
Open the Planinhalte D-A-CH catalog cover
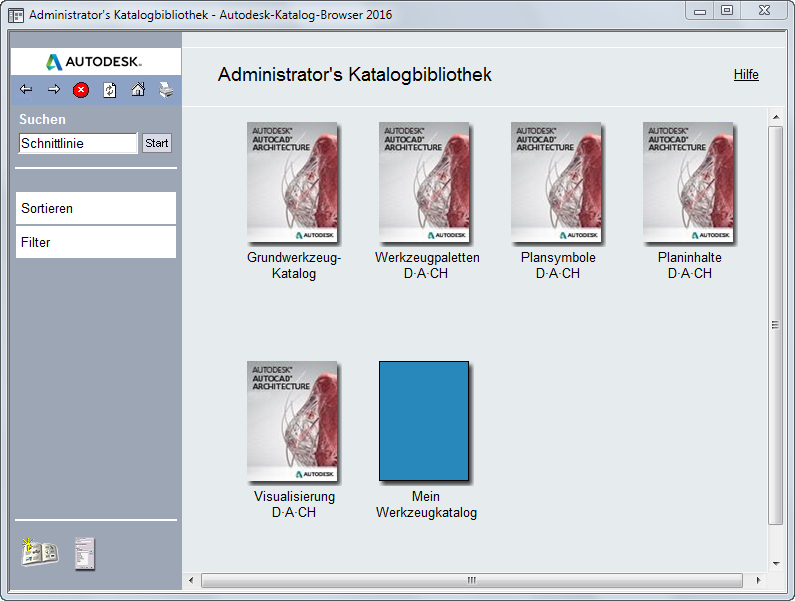pyautogui.click(x=688, y=182)
